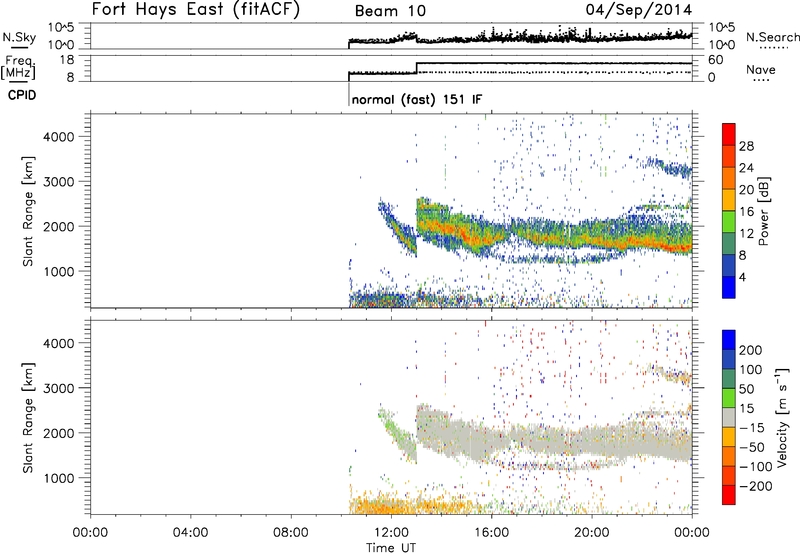
Task: Click the gray band of the velocity color bar
Action: click(x=729, y=417)
